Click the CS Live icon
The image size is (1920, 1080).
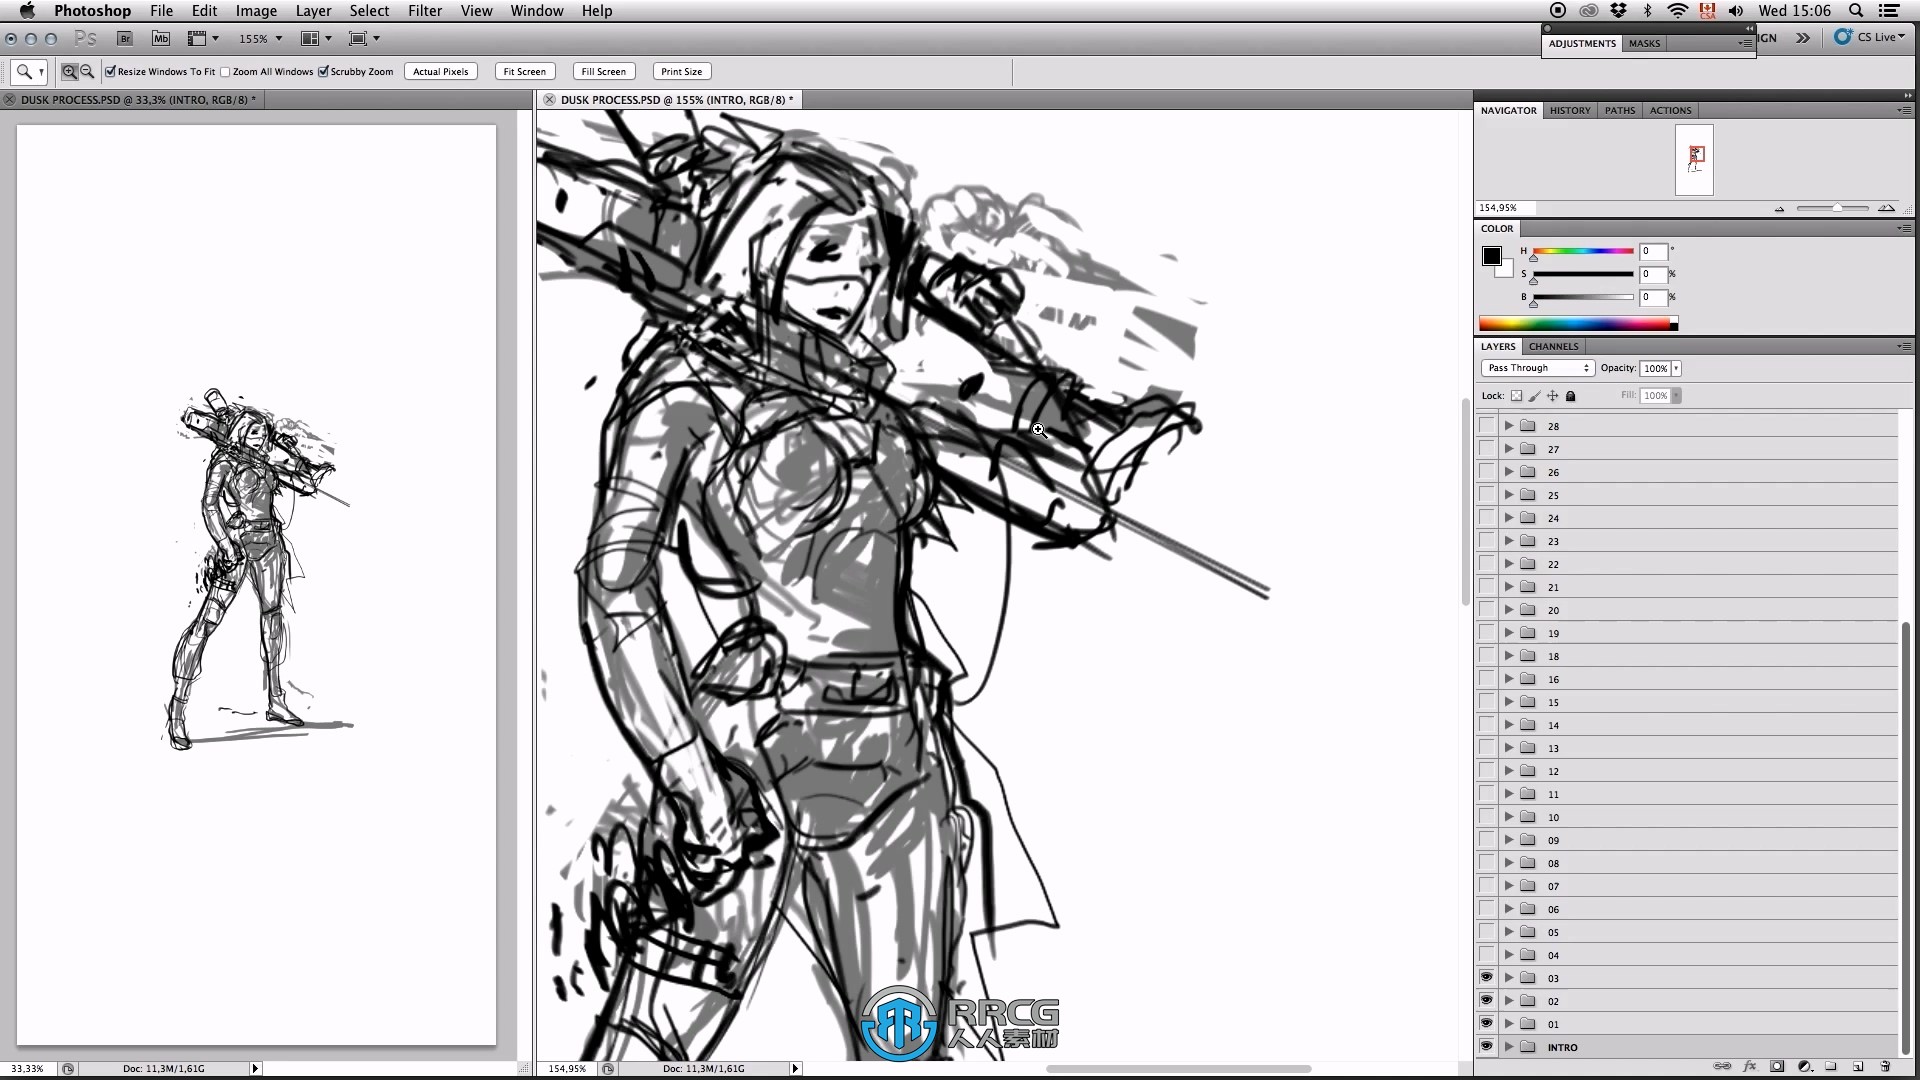(x=1843, y=37)
